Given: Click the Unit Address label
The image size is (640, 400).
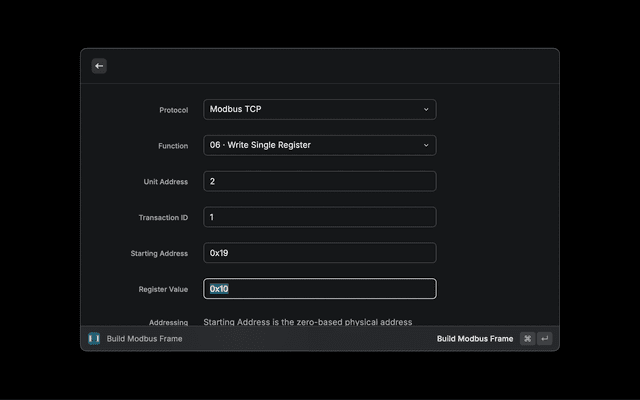Looking at the screenshot, I should click(166, 182).
